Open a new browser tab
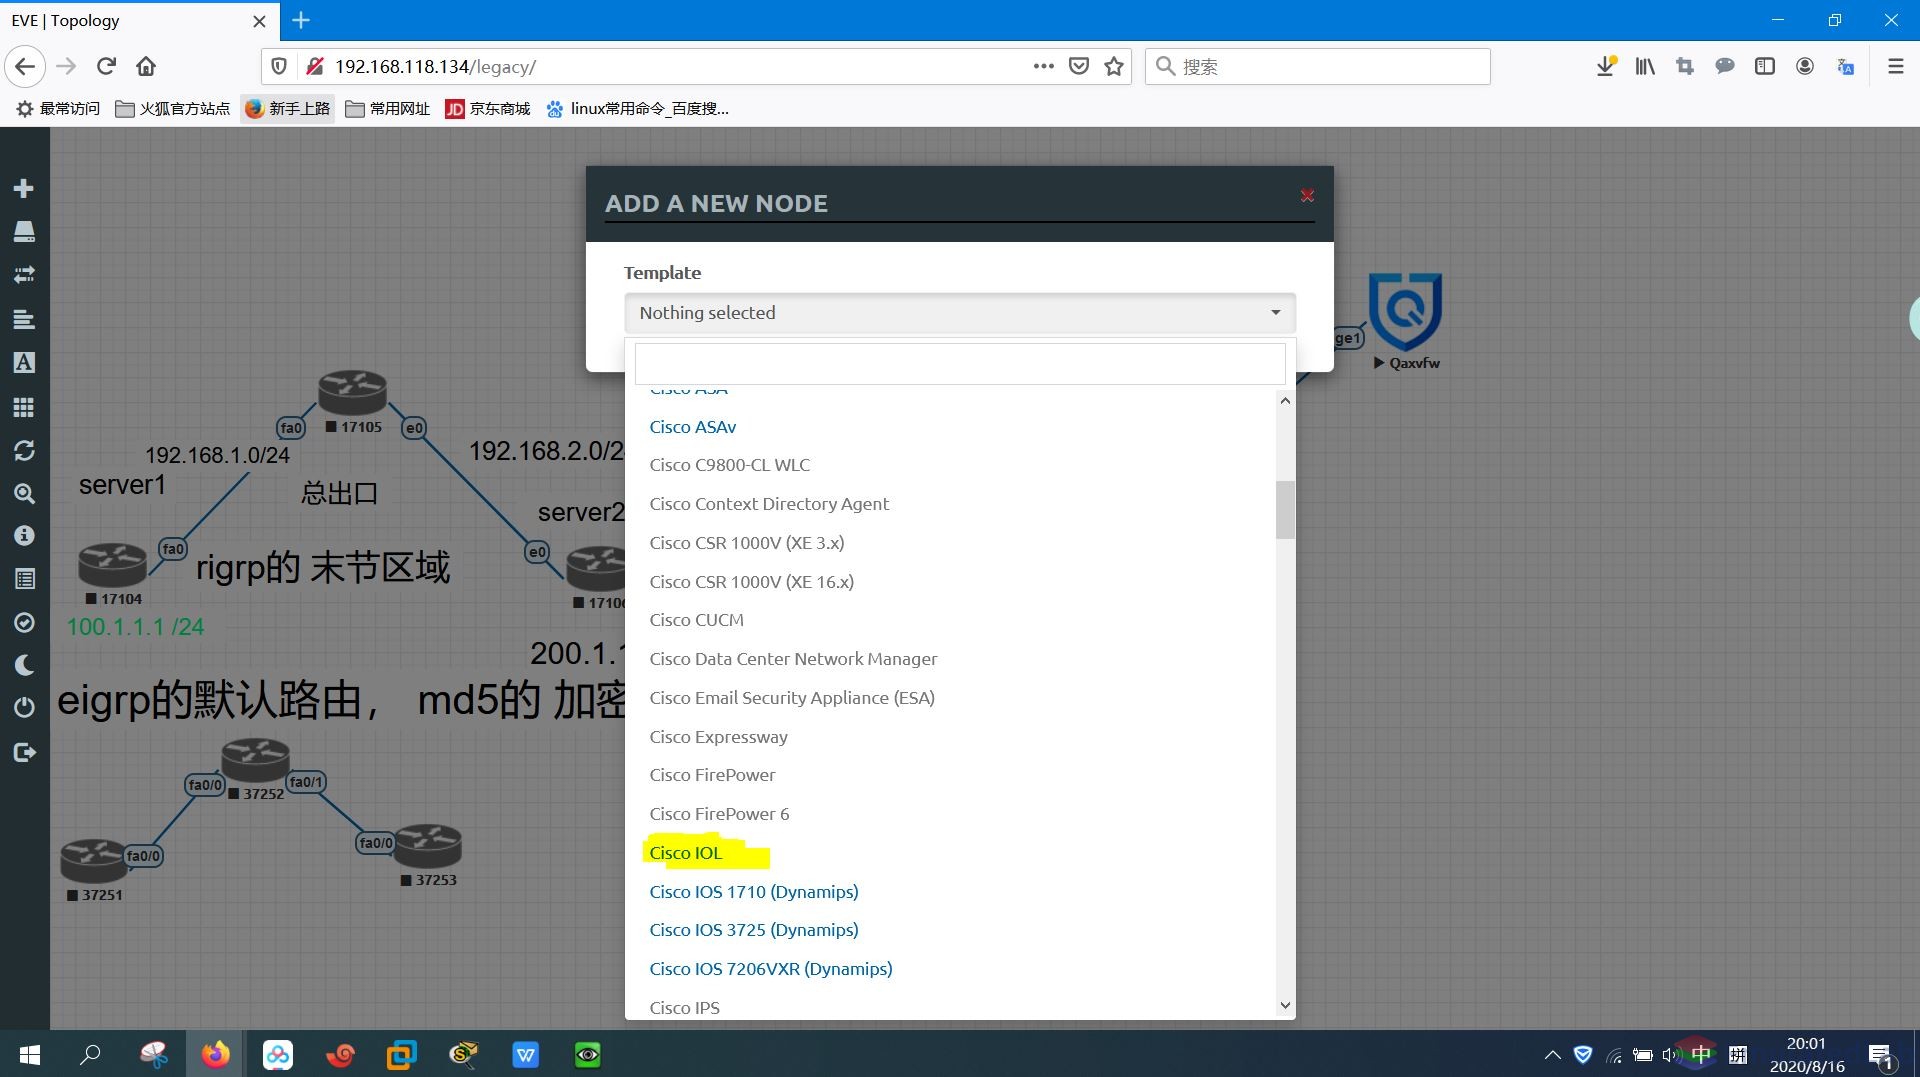Viewport: 1920px width, 1077px height. pos(301,20)
